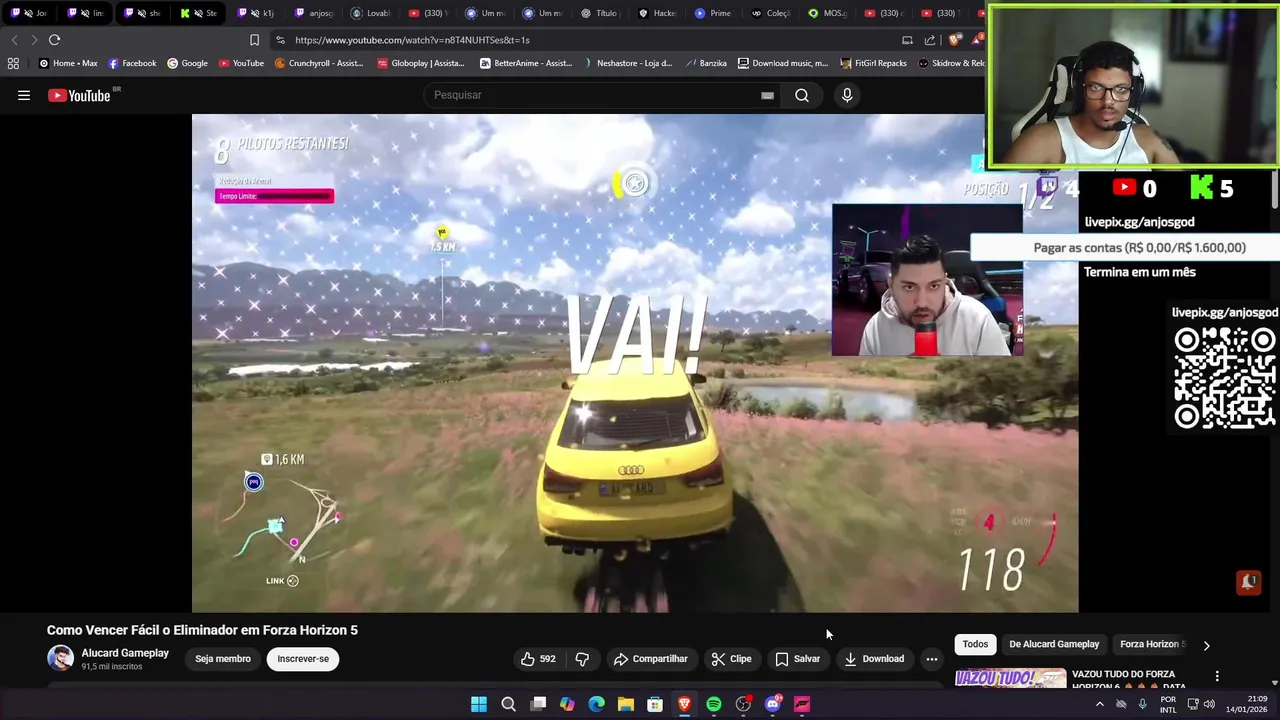Viewport: 1280px width, 720px height.
Task: Save video with Salvar button
Action: coord(797,659)
